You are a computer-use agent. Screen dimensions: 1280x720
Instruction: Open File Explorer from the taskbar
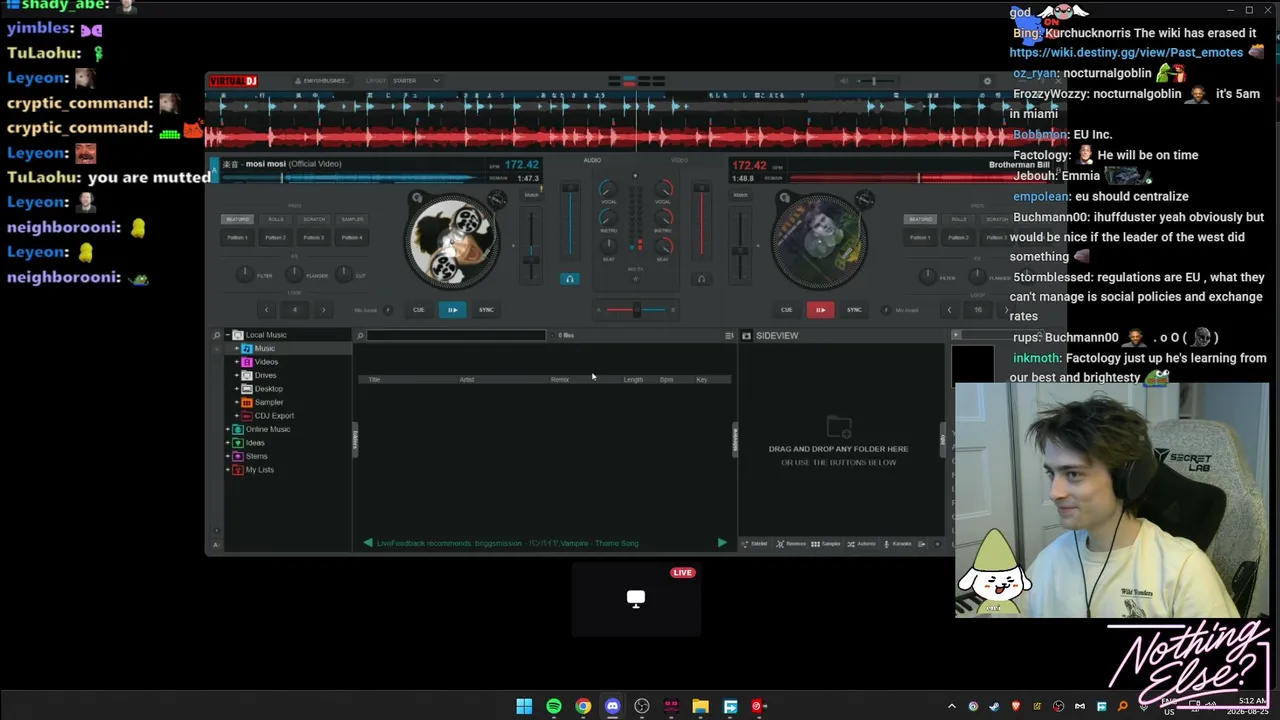point(701,706)
